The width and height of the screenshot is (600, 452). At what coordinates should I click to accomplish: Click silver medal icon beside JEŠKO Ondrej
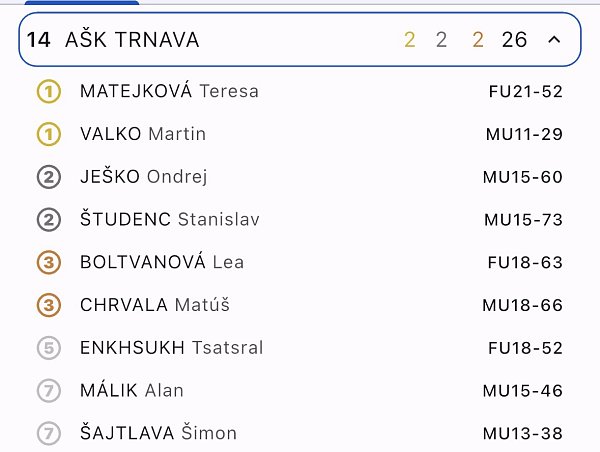[48, 177]
